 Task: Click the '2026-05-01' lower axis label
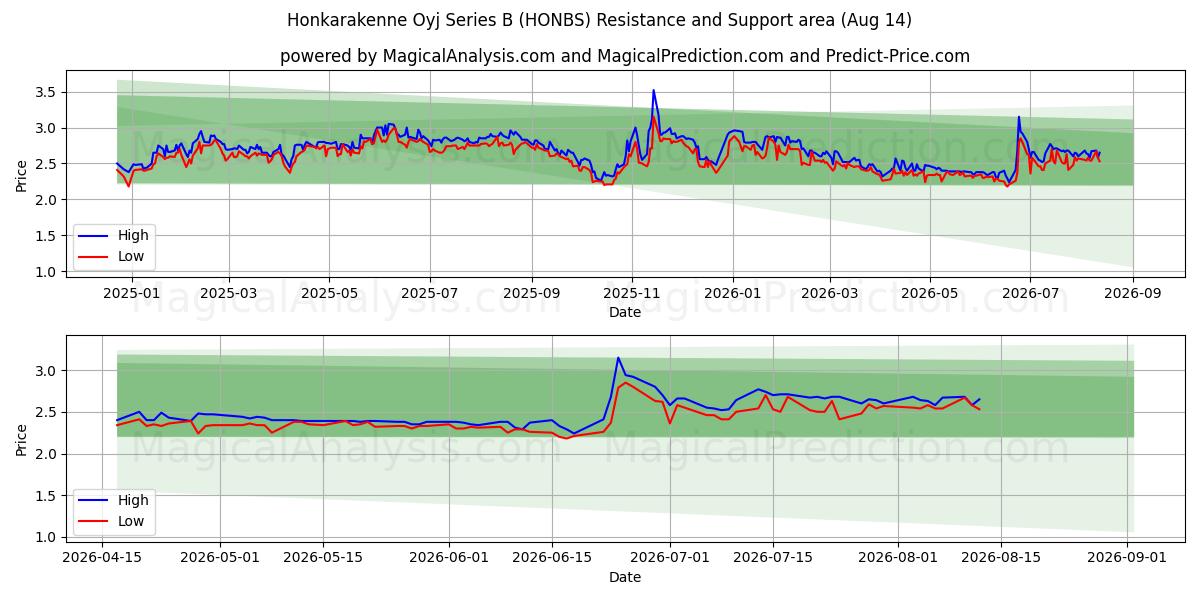click(220, 558)
